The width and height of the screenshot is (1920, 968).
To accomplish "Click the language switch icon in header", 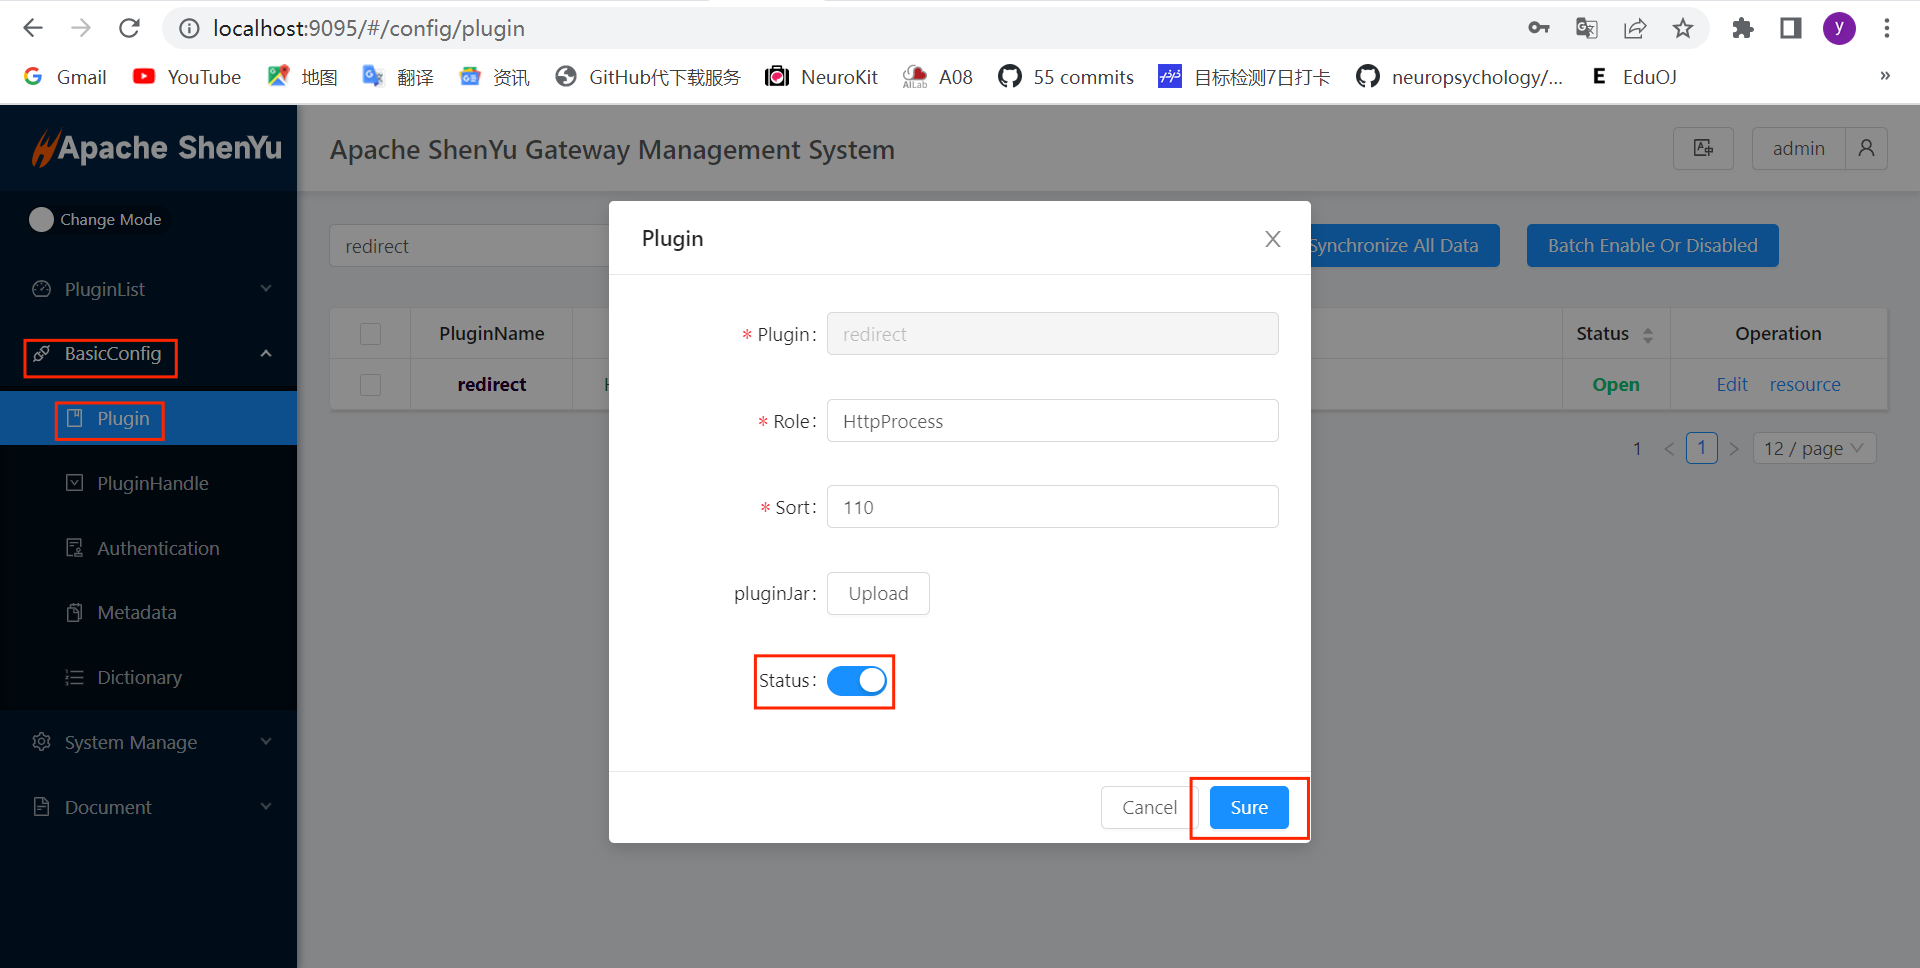I will 1702,149.
